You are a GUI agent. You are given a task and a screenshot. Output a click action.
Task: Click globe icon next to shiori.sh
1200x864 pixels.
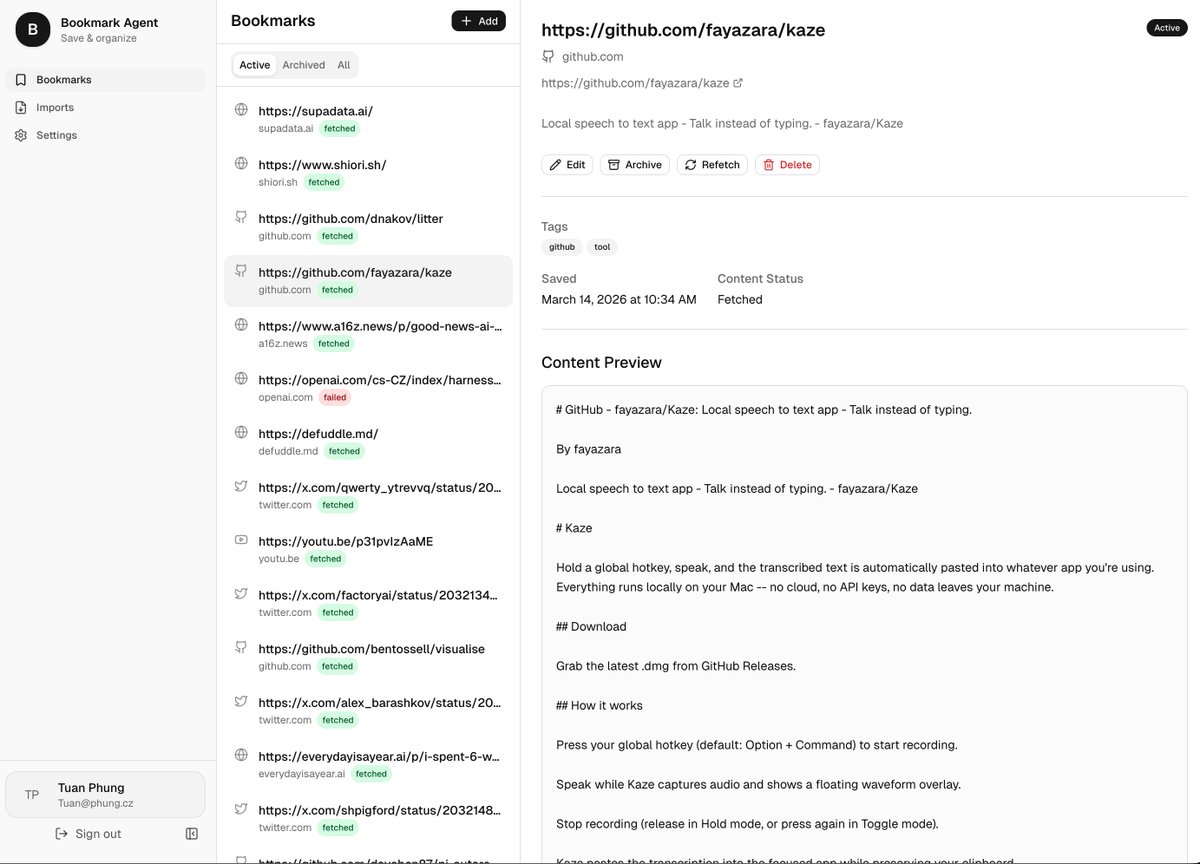tap(241, 163)
